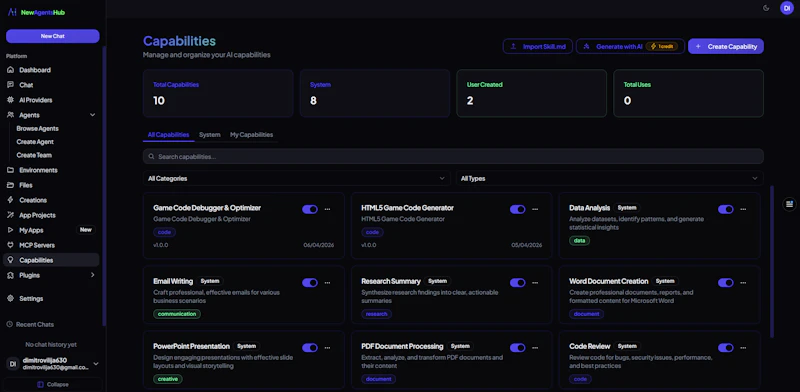Collapse the sidebar with the Collapse button

(53, 384)
